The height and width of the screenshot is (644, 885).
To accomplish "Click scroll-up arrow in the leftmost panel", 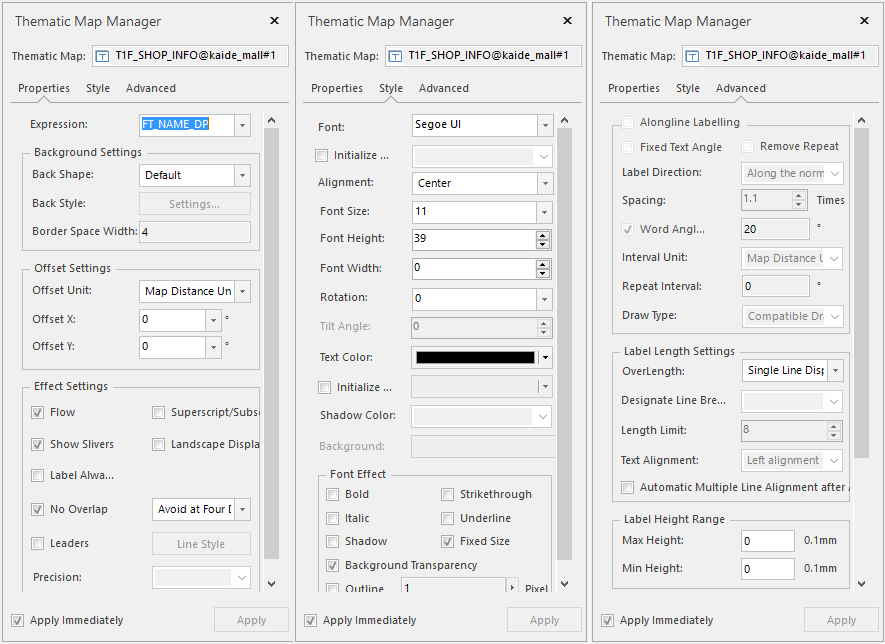I will 271,120.
